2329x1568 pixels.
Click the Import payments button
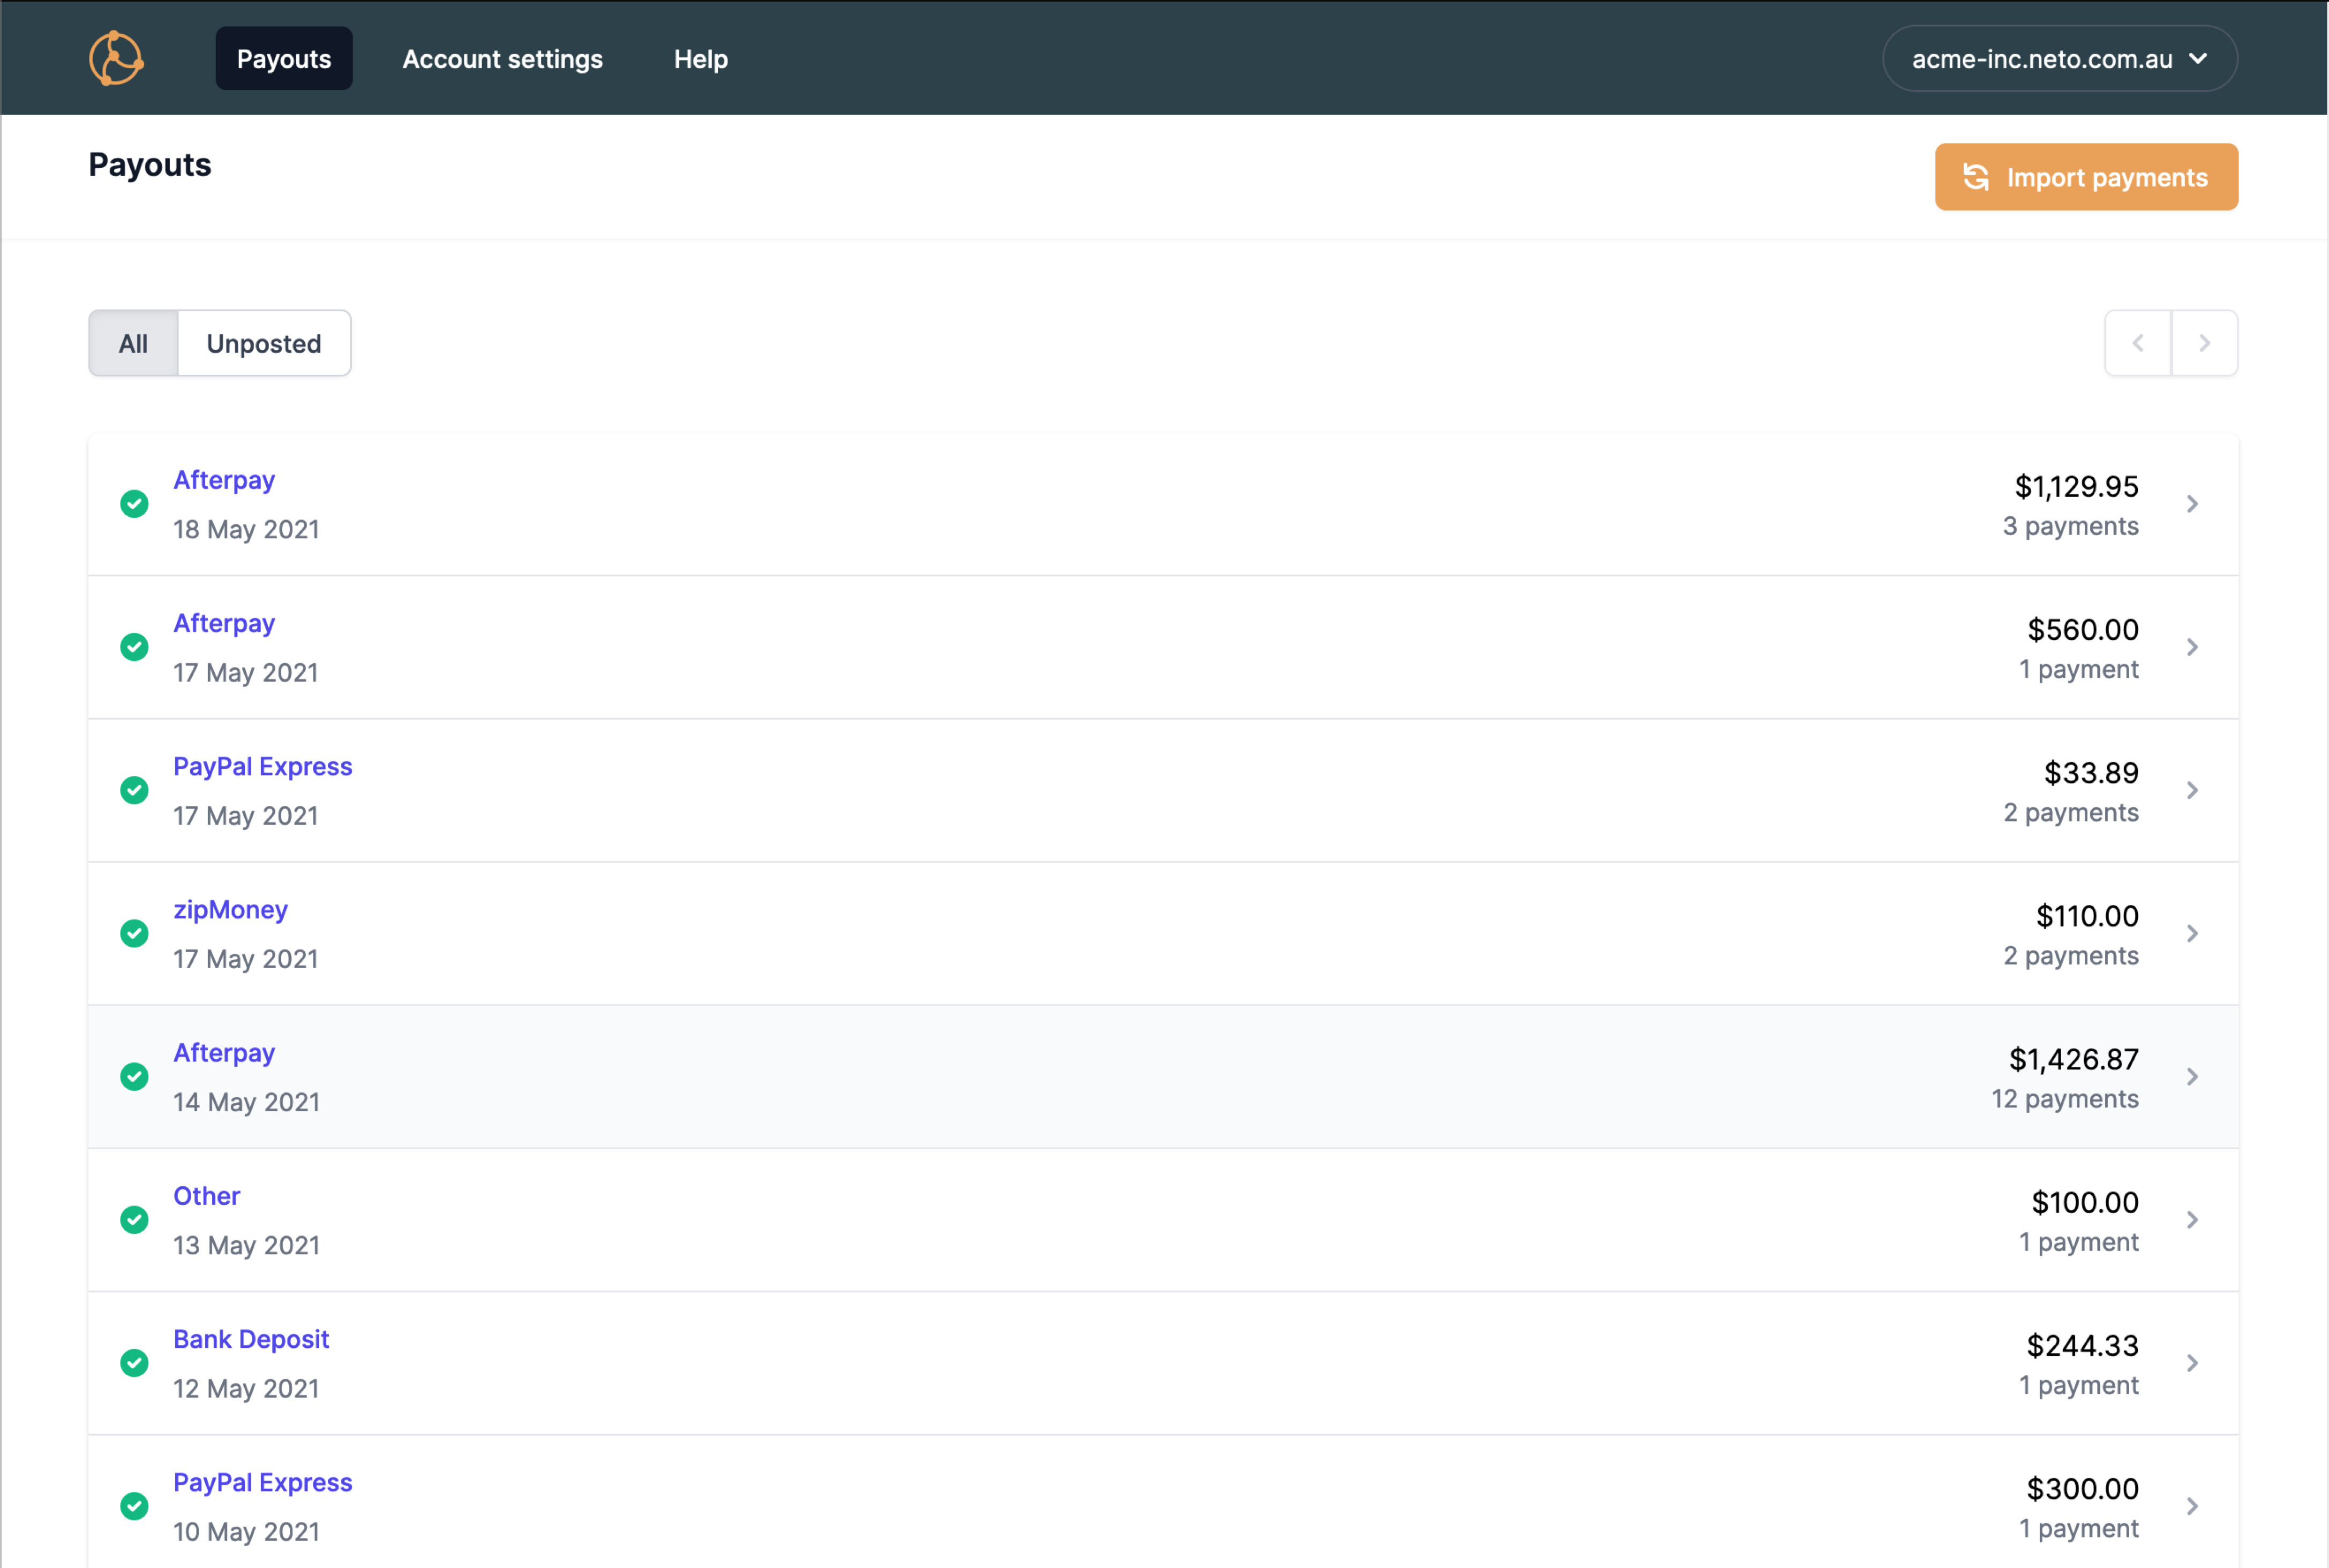[2086, 177]
